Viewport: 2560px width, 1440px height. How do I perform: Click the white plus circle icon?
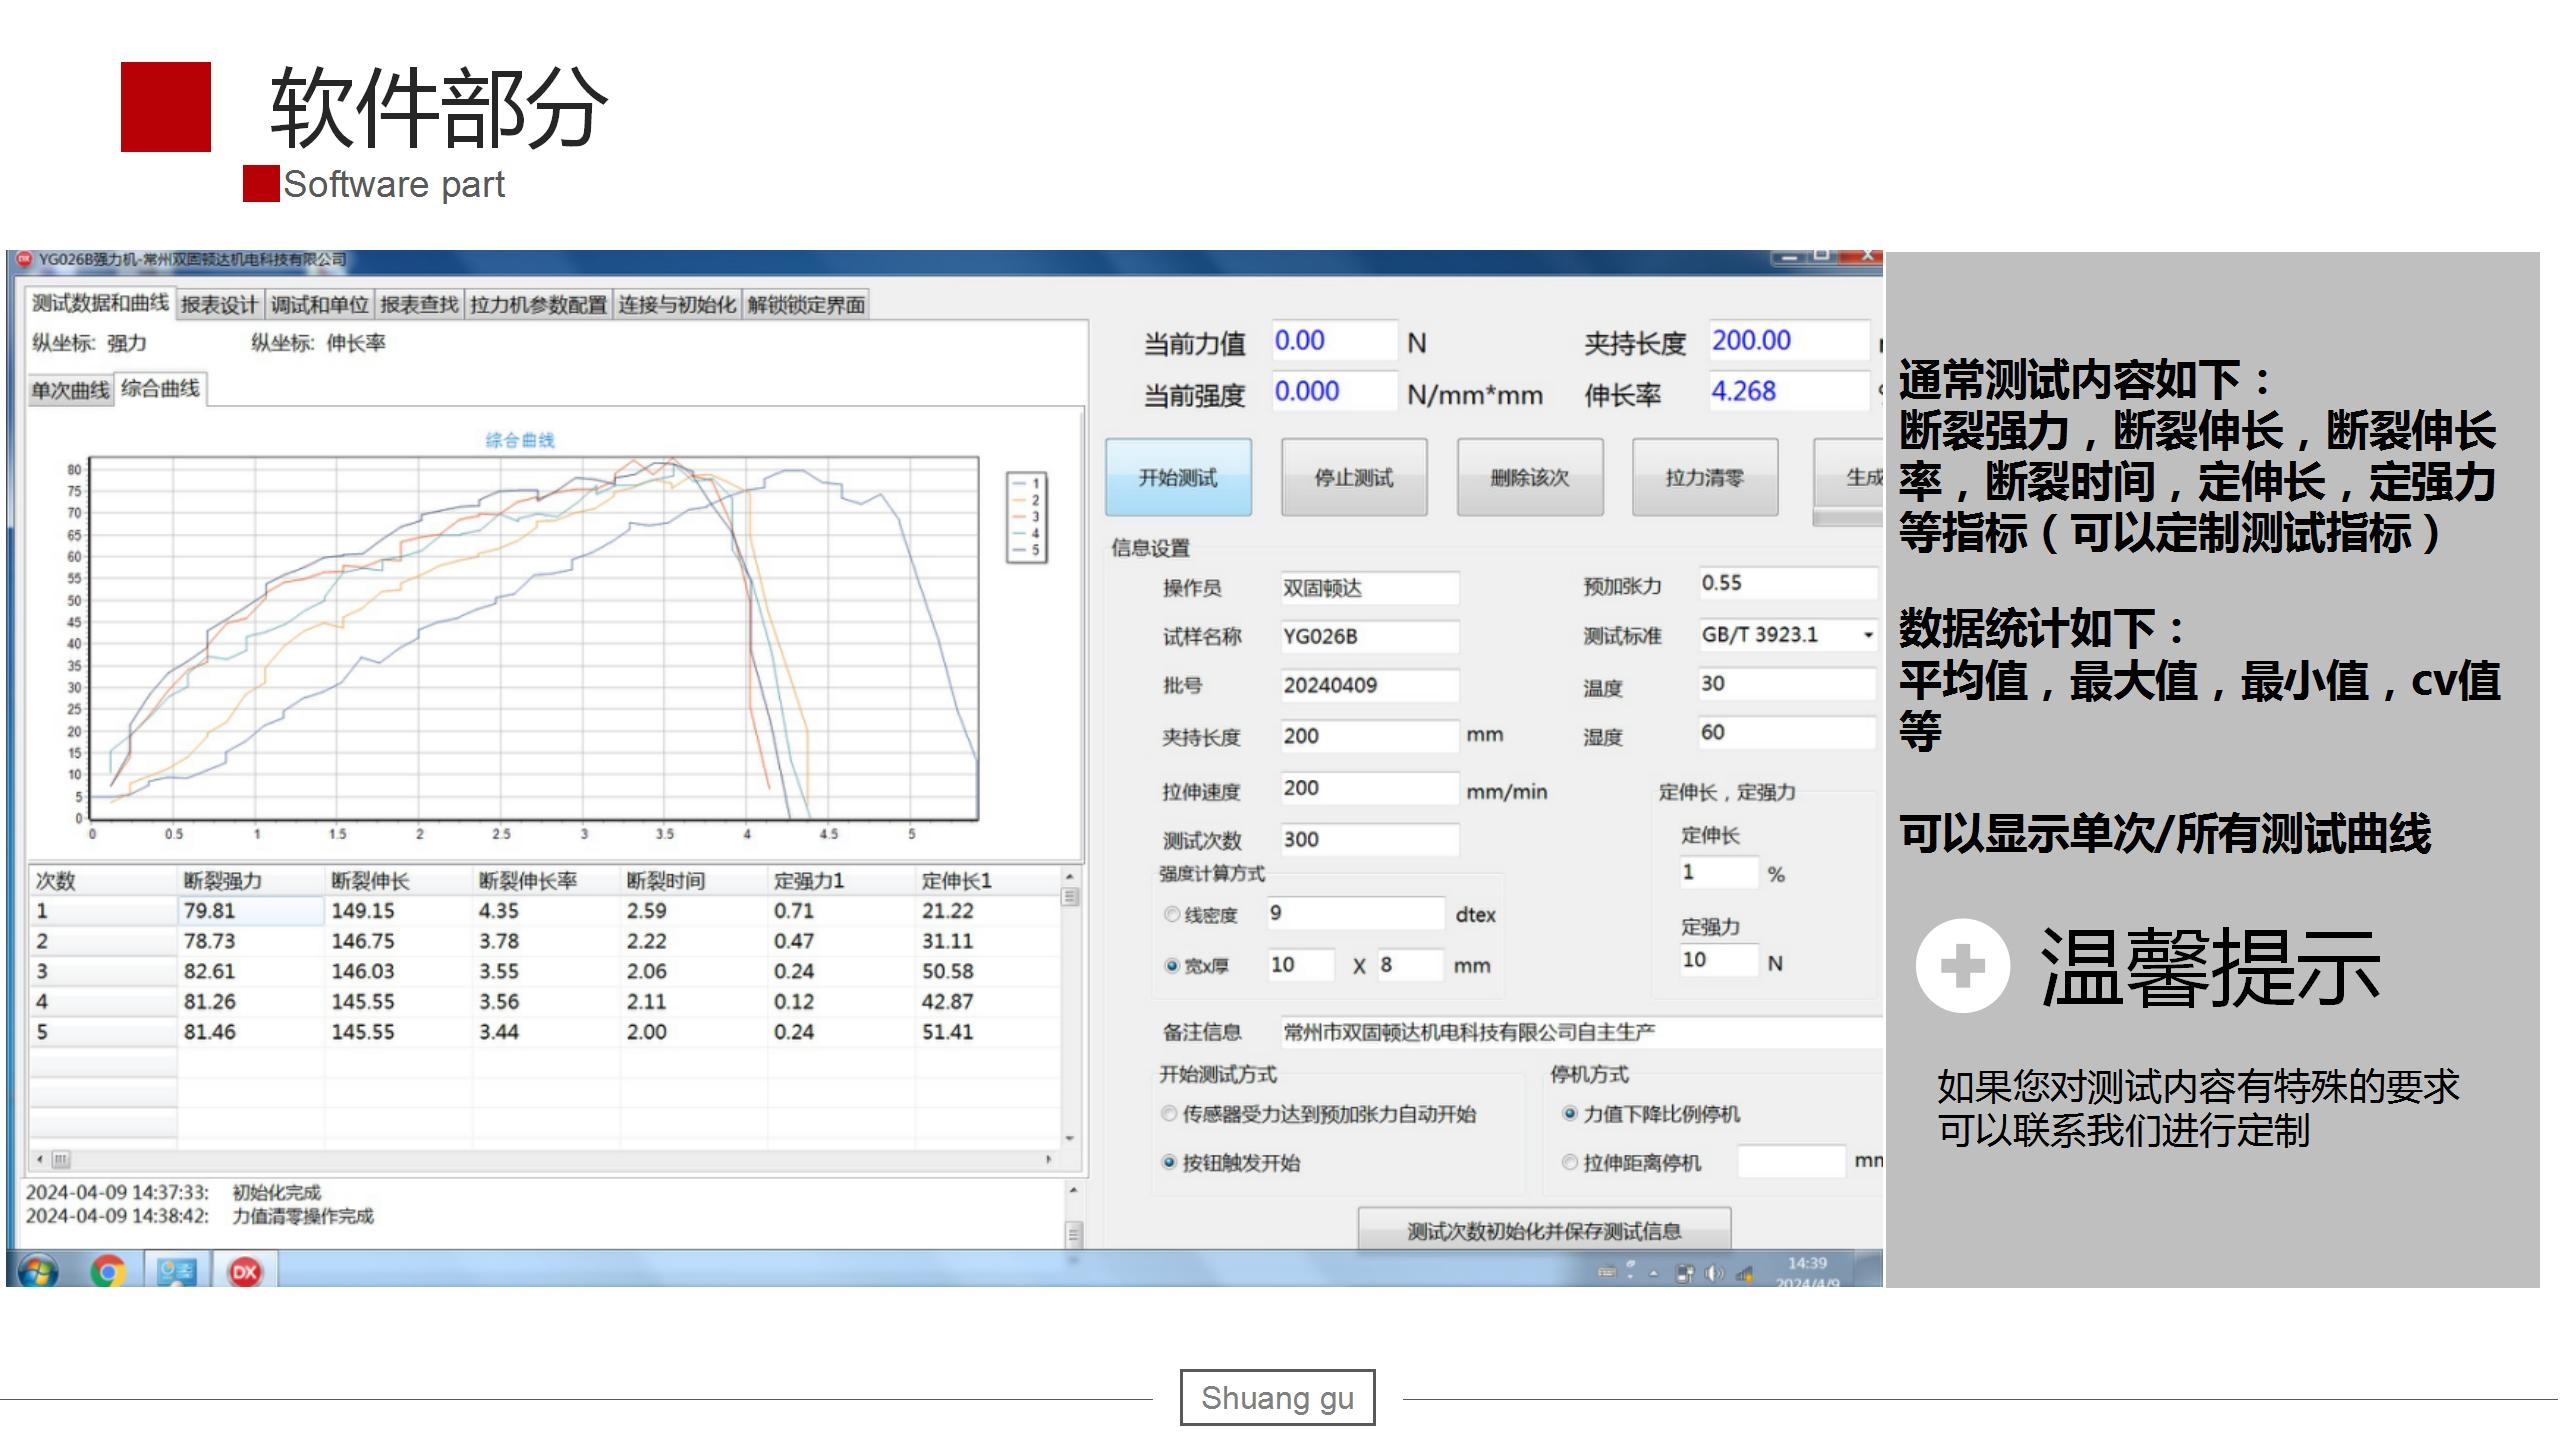pyautogui.click(x=1962, y=966)
